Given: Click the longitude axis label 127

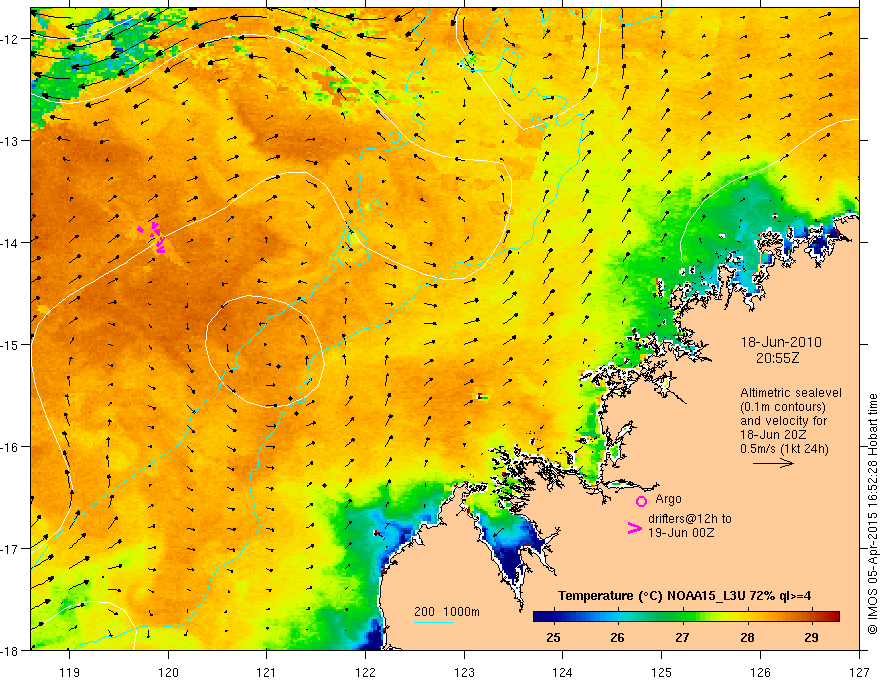Looking at the screenshot, I should pos(859,672).
